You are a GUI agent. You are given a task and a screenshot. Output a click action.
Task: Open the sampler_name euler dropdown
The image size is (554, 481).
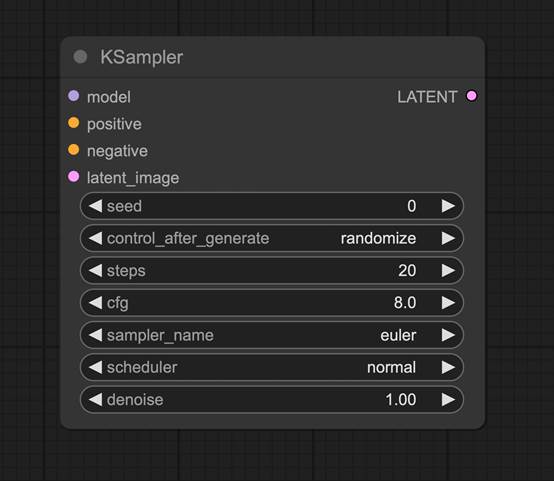click(272, 335)
